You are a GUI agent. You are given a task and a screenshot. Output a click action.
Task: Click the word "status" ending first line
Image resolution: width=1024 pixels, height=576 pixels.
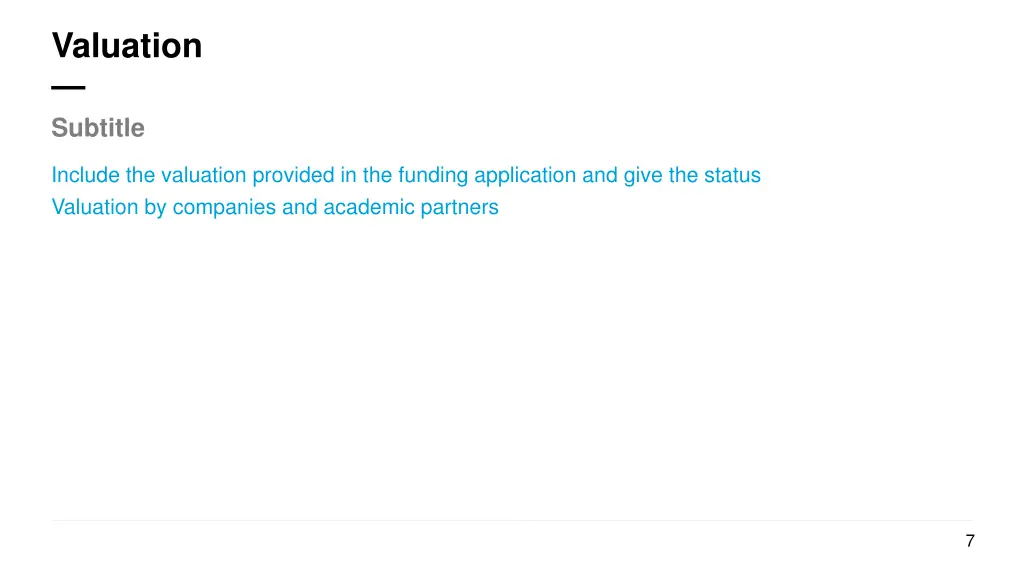(x=732, y=175)
